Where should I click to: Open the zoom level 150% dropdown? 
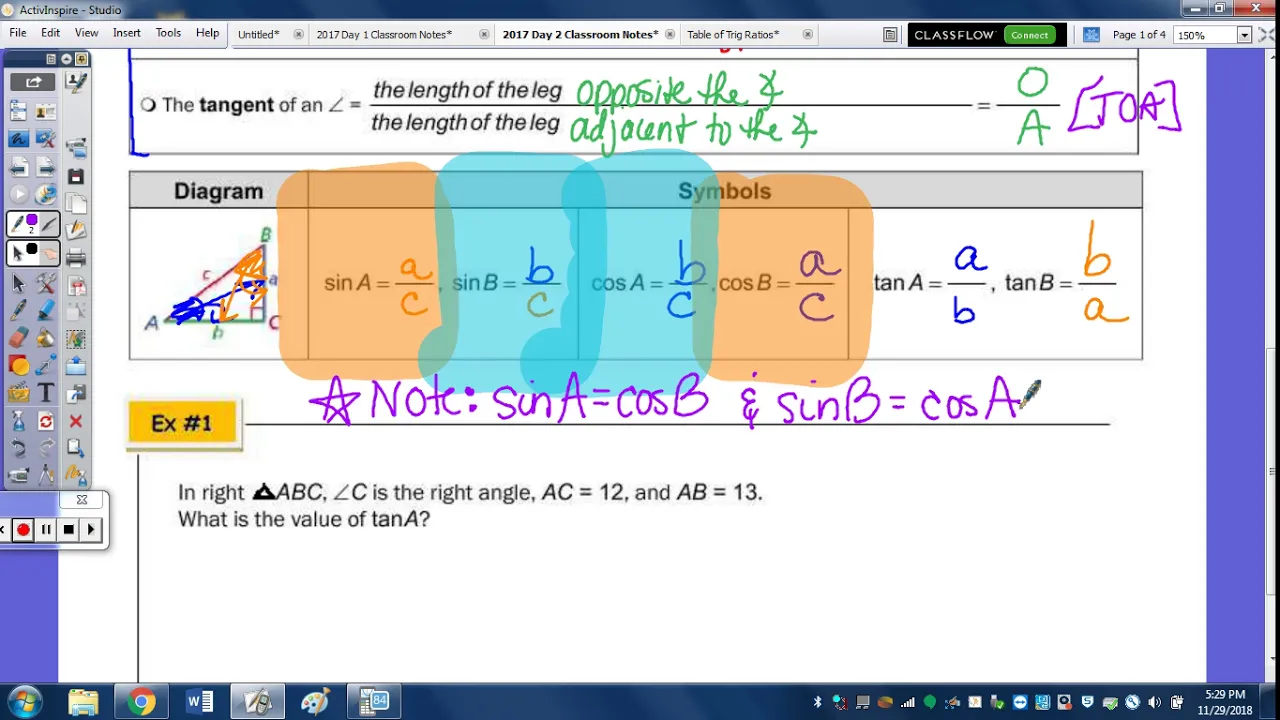tap(1244, 35)
